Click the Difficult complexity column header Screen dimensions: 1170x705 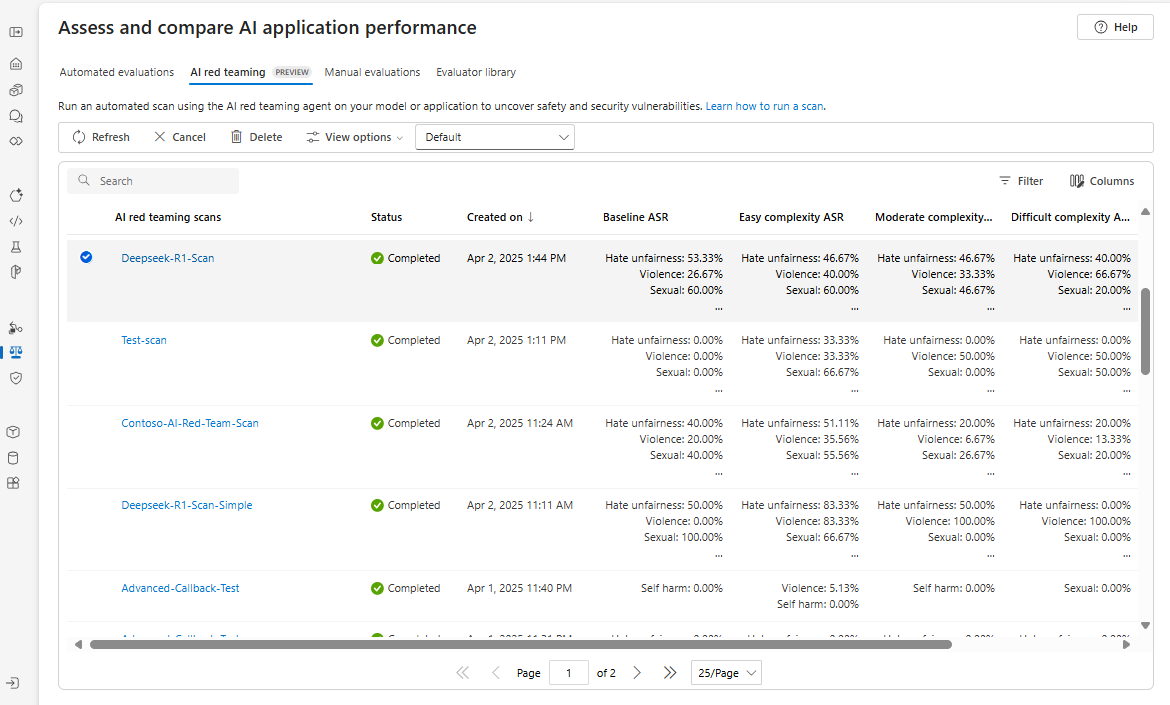tap(1070, 217)
